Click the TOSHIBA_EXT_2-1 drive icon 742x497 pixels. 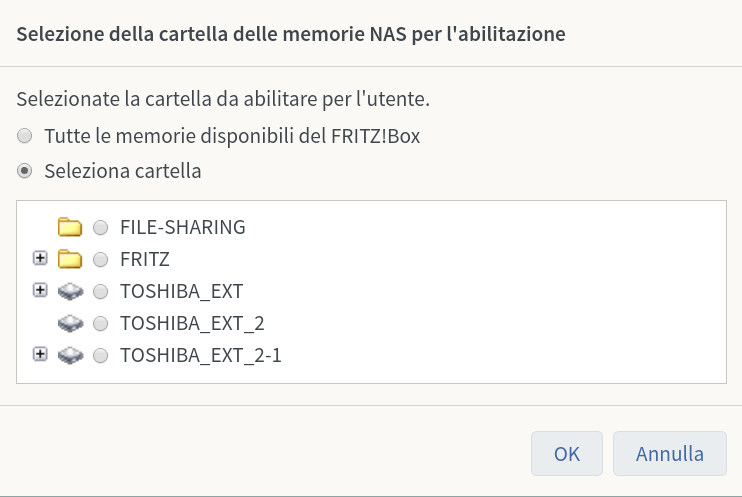pos(69,355)
